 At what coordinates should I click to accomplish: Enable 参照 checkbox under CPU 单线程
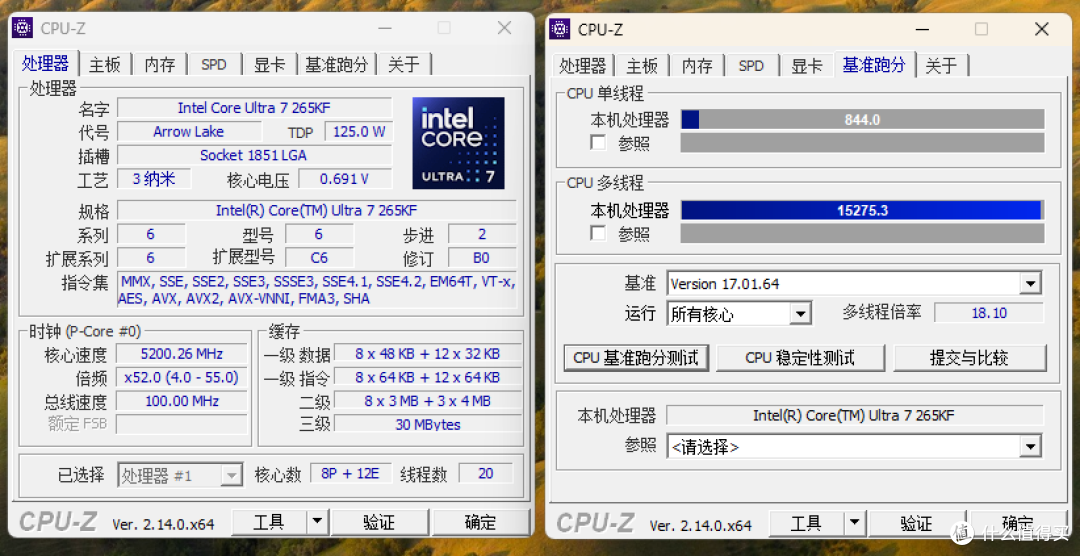(598, 143)
